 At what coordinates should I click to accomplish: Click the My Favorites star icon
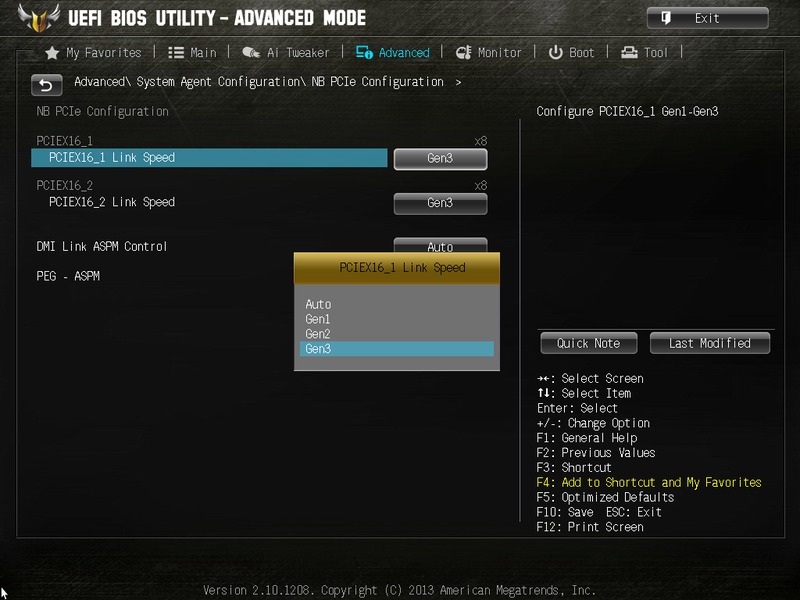(x=52, y=53)
